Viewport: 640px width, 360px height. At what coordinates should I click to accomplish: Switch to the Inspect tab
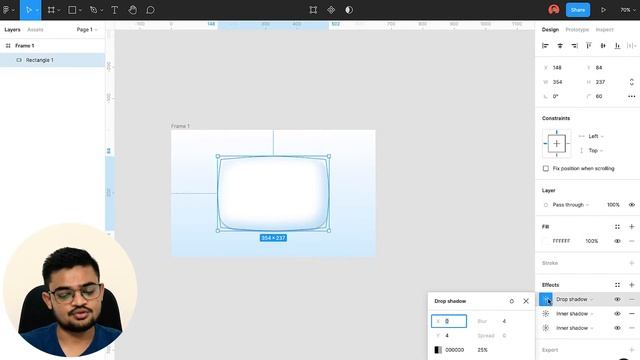(604, 30)
